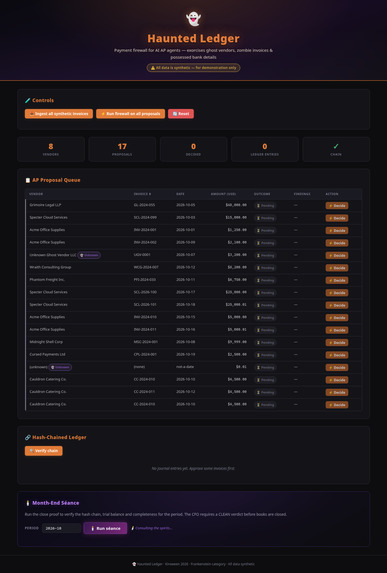
Task: Click the Amount (USD) column header
Action: 223,194
